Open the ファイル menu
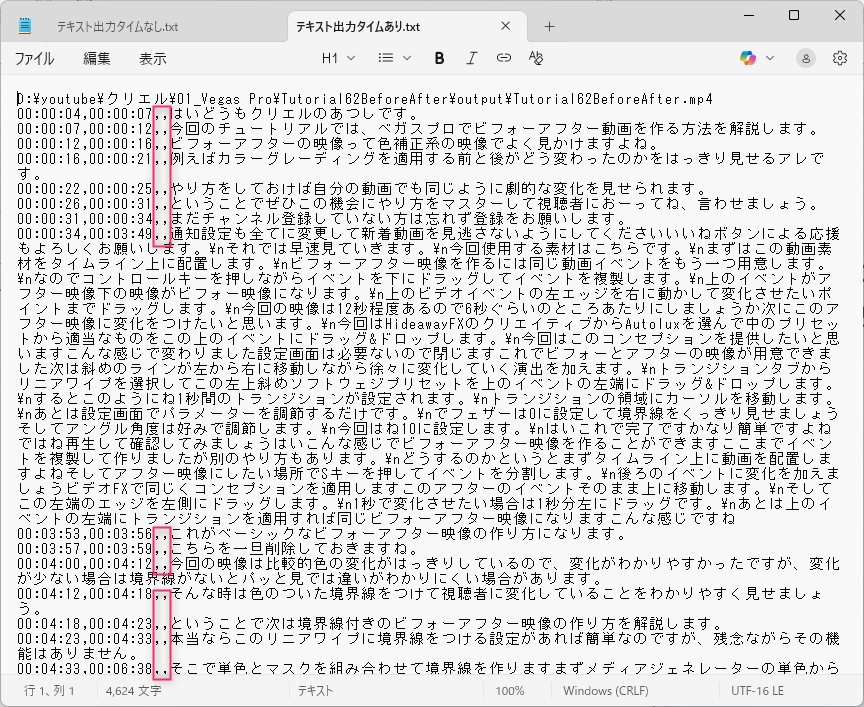This screenshot has width=864, height=707. (x=34, y=59)
